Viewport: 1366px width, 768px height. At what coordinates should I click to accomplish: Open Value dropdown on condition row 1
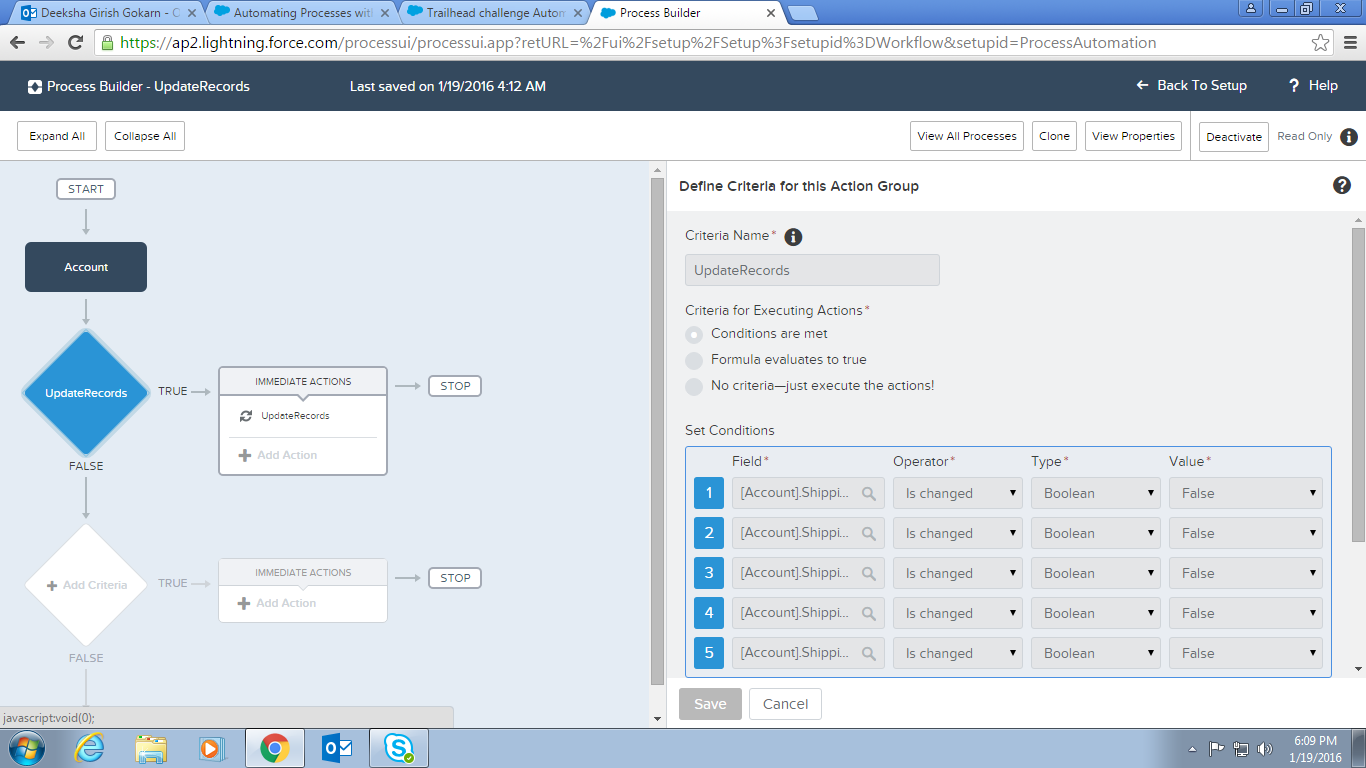(x=1246, y=493)
